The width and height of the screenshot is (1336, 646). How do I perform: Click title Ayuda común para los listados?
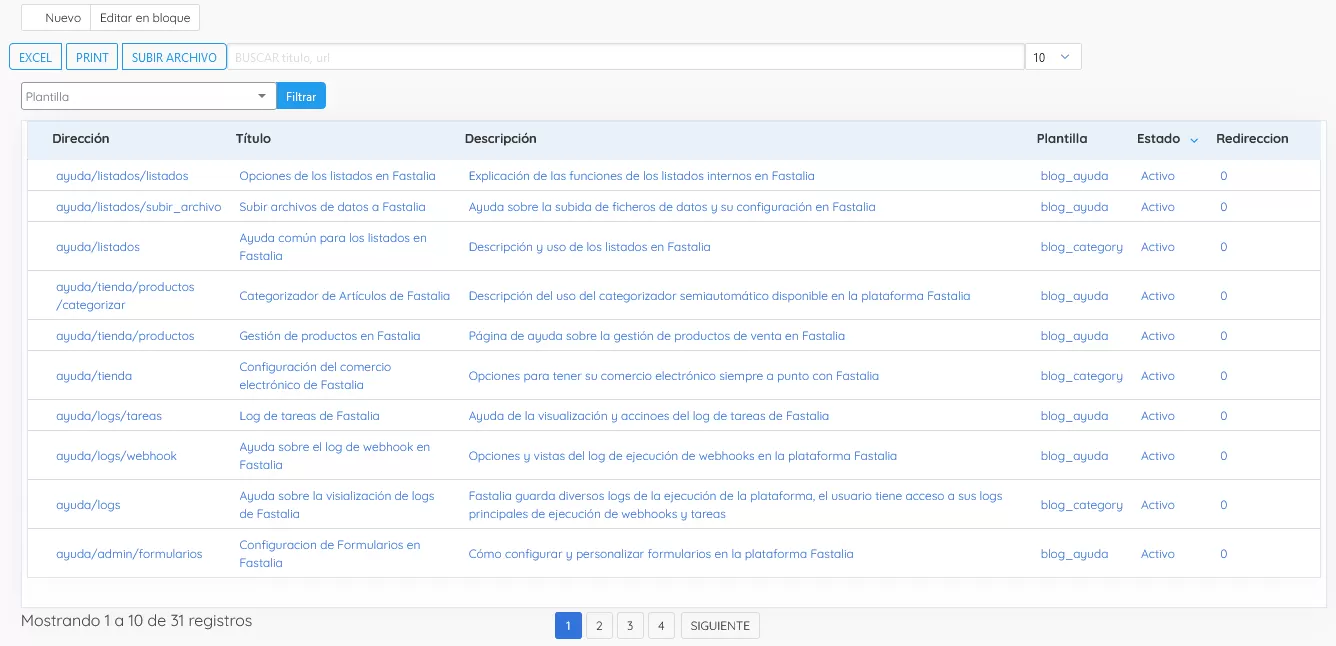click(333, 247)
